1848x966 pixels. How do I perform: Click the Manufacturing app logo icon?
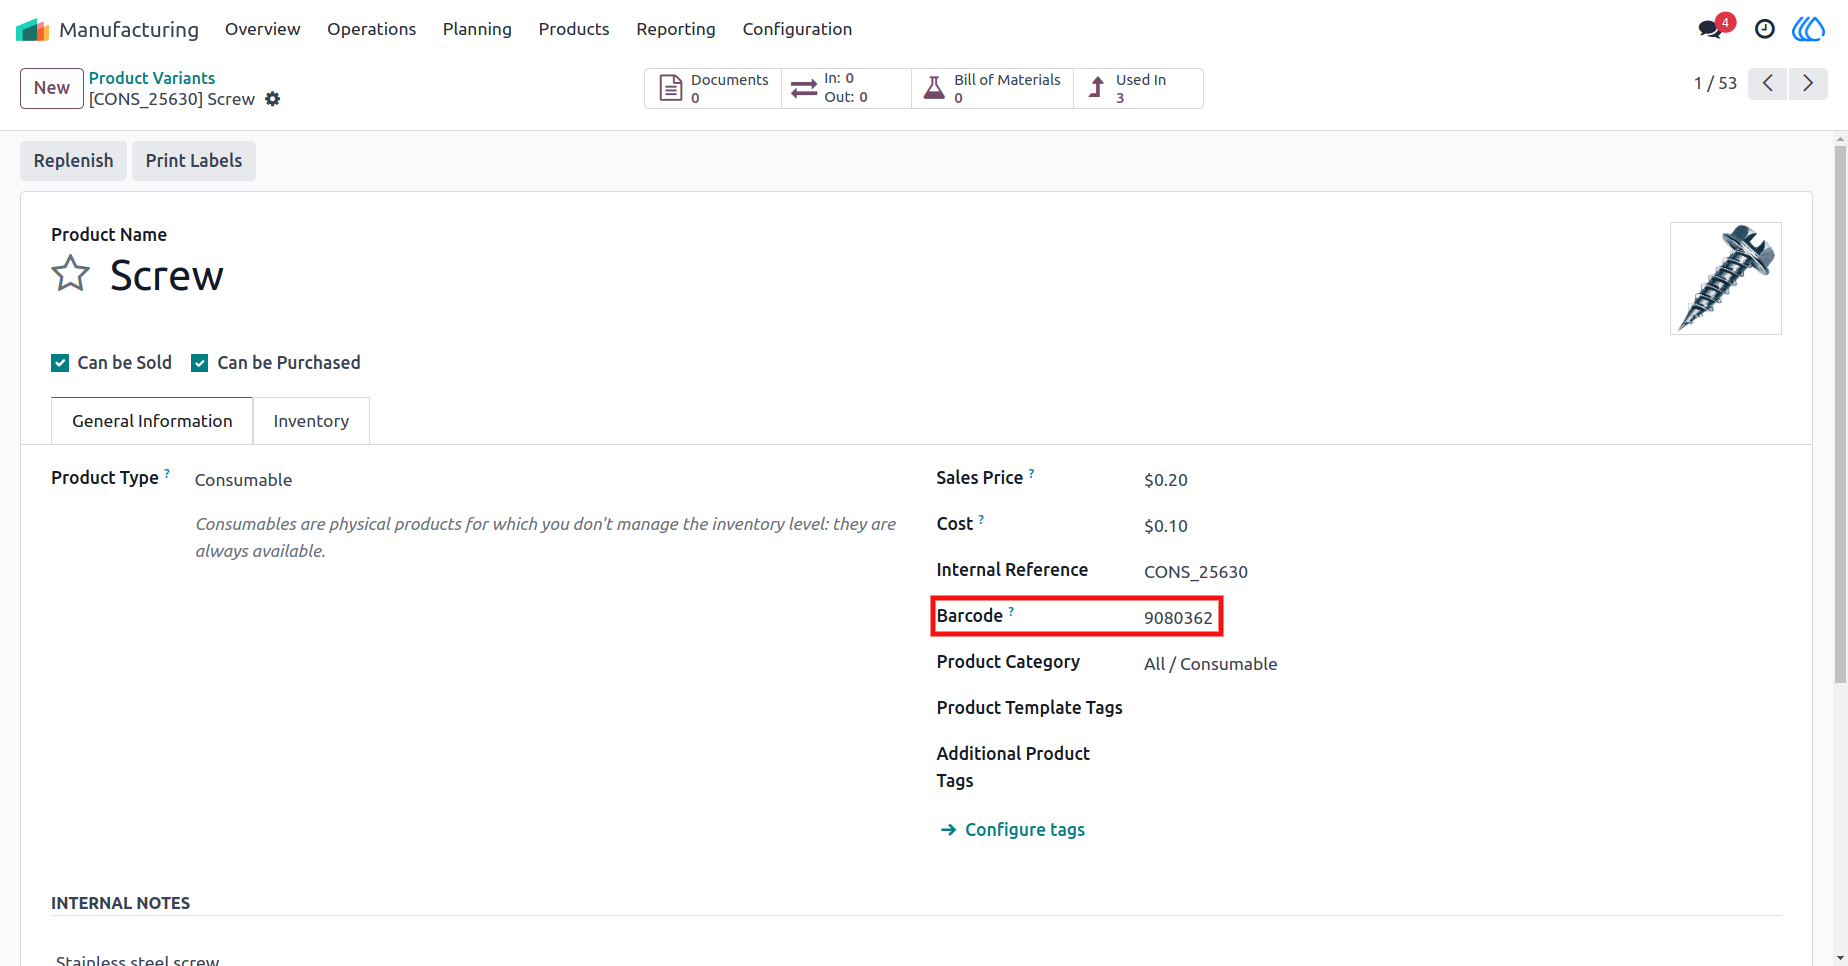coord(32,30)
